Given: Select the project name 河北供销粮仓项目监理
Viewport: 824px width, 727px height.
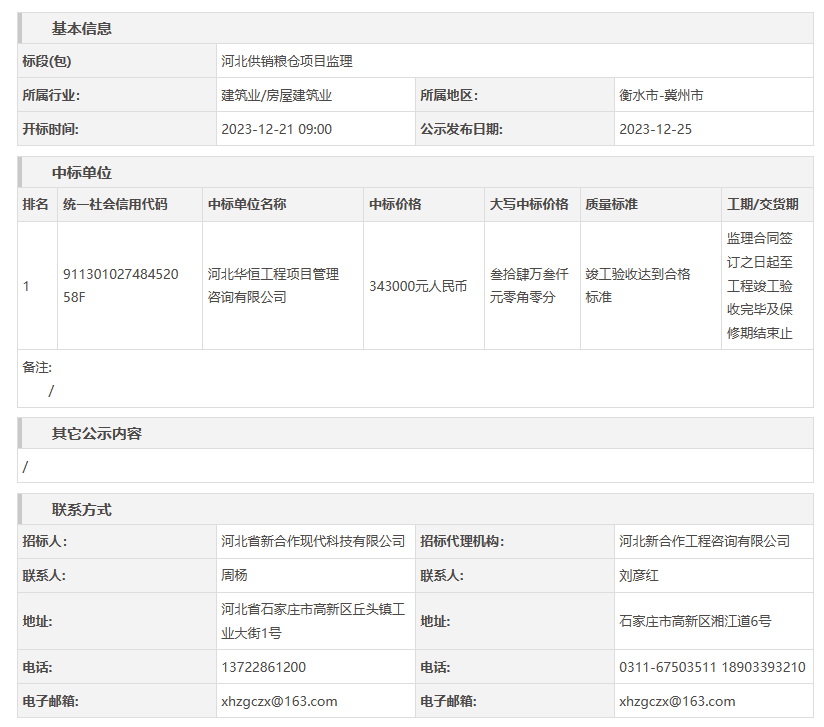Looking at the screenshot, I should [287, 61].
